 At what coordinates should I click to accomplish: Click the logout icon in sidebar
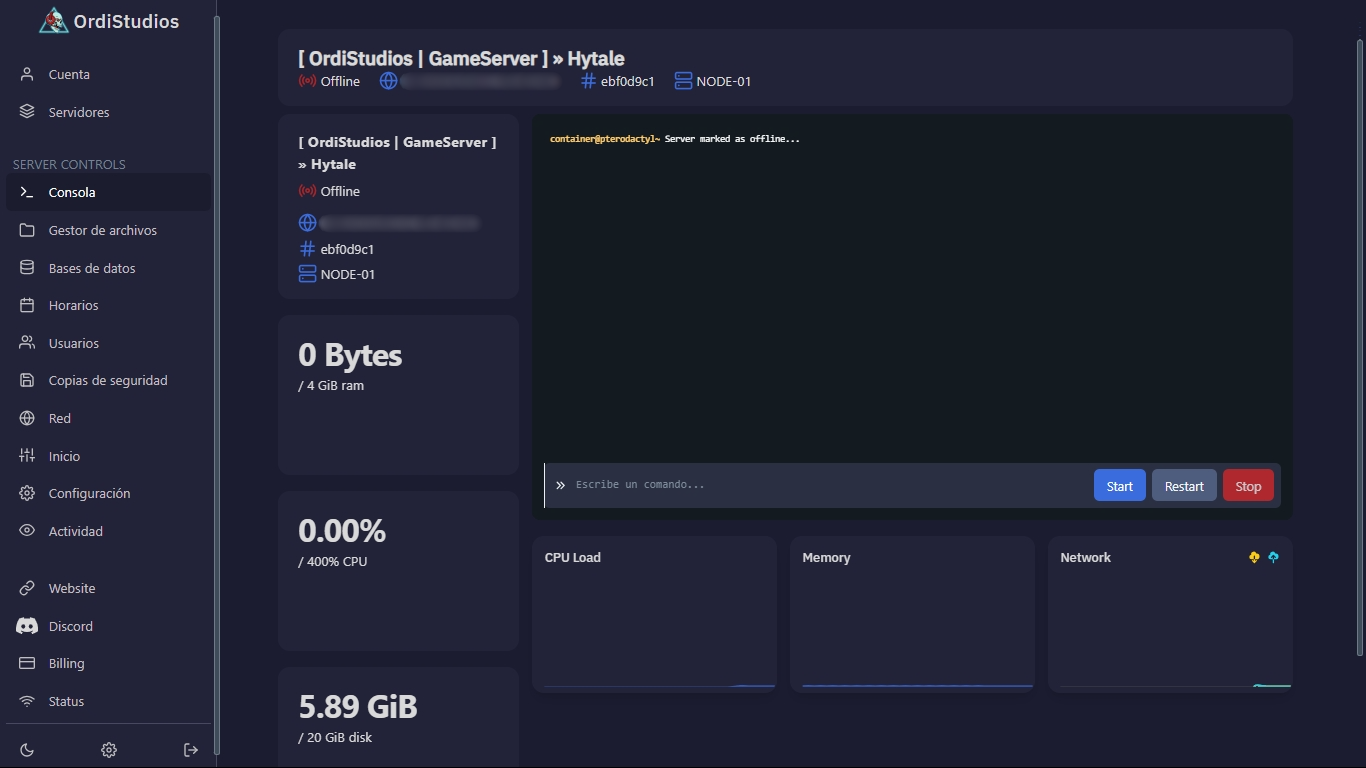(x=191, y=750)
